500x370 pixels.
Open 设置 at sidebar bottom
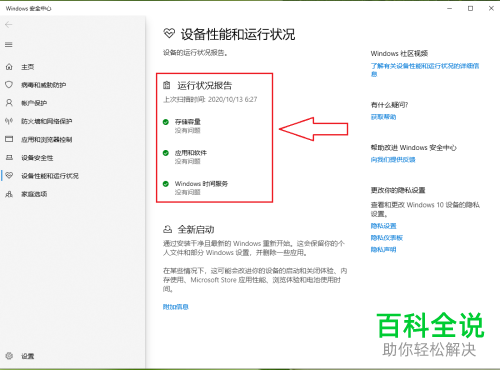pyautogui.click(x=28, y=356)
